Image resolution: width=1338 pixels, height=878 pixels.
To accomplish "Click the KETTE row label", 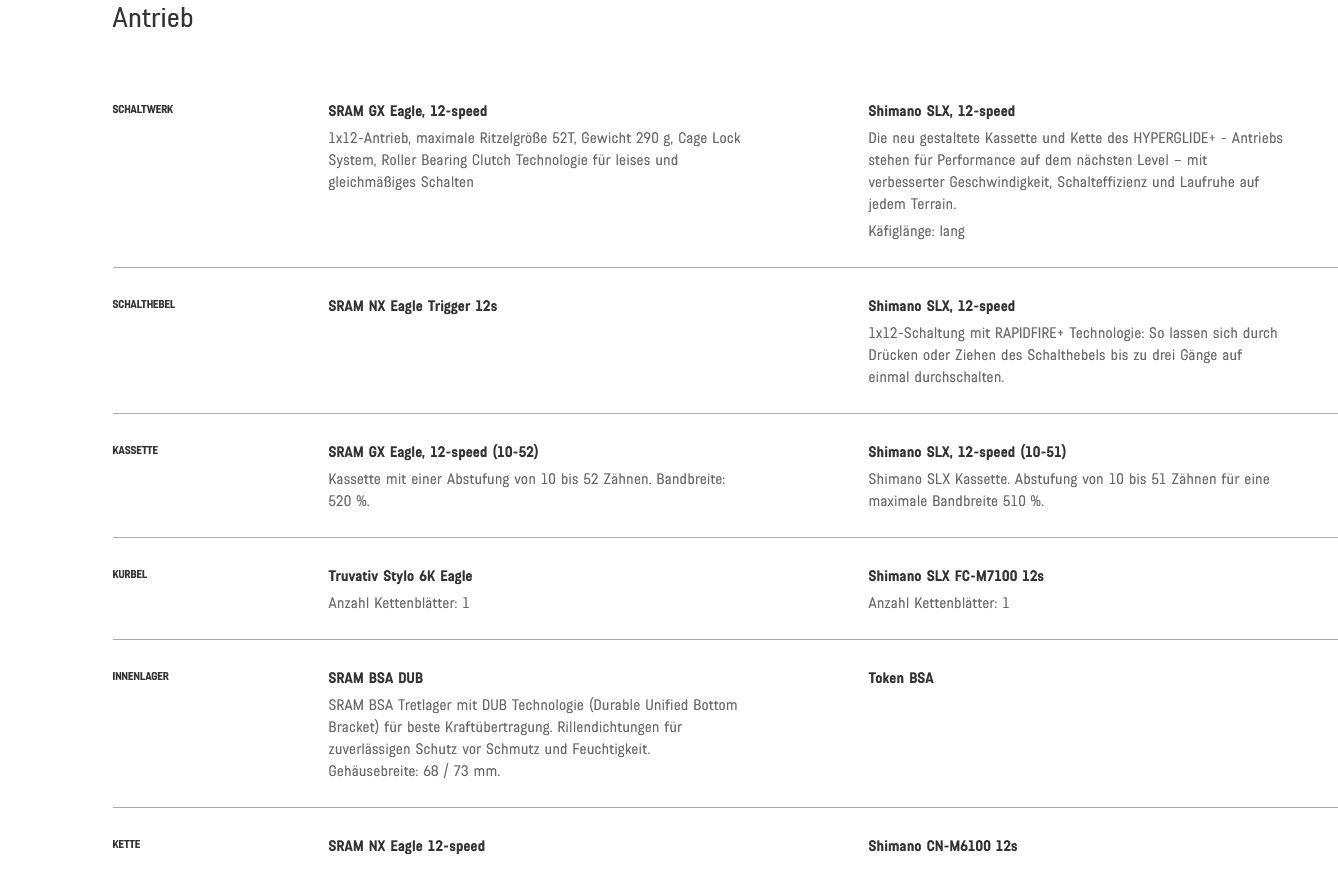I will pos(126,845).
